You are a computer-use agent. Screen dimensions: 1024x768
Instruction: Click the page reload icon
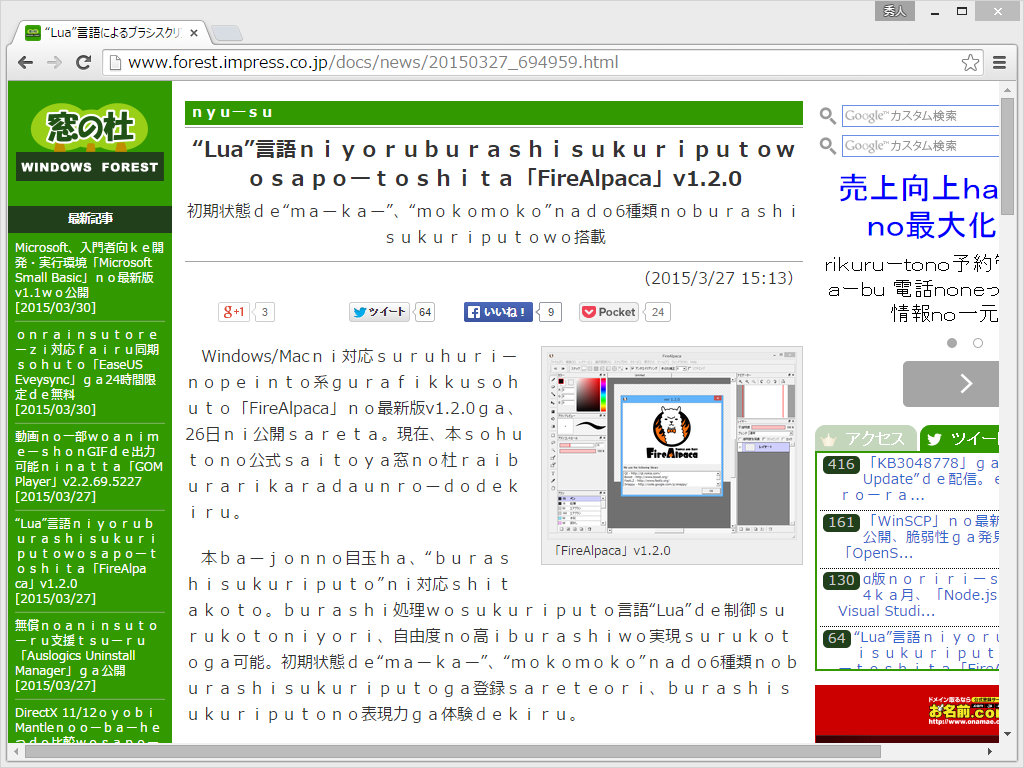pos(84,62)
